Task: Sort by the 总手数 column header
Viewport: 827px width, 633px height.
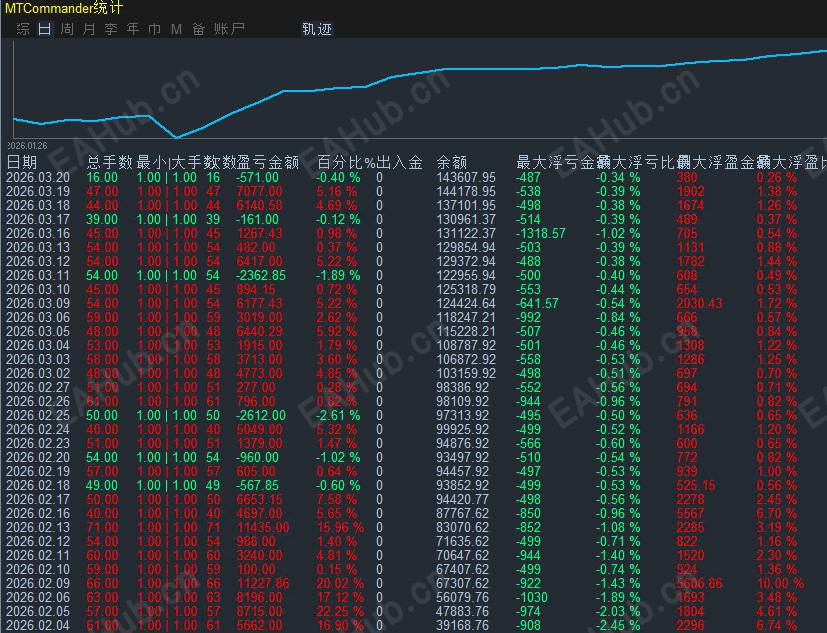Action: tap(109, 162)
